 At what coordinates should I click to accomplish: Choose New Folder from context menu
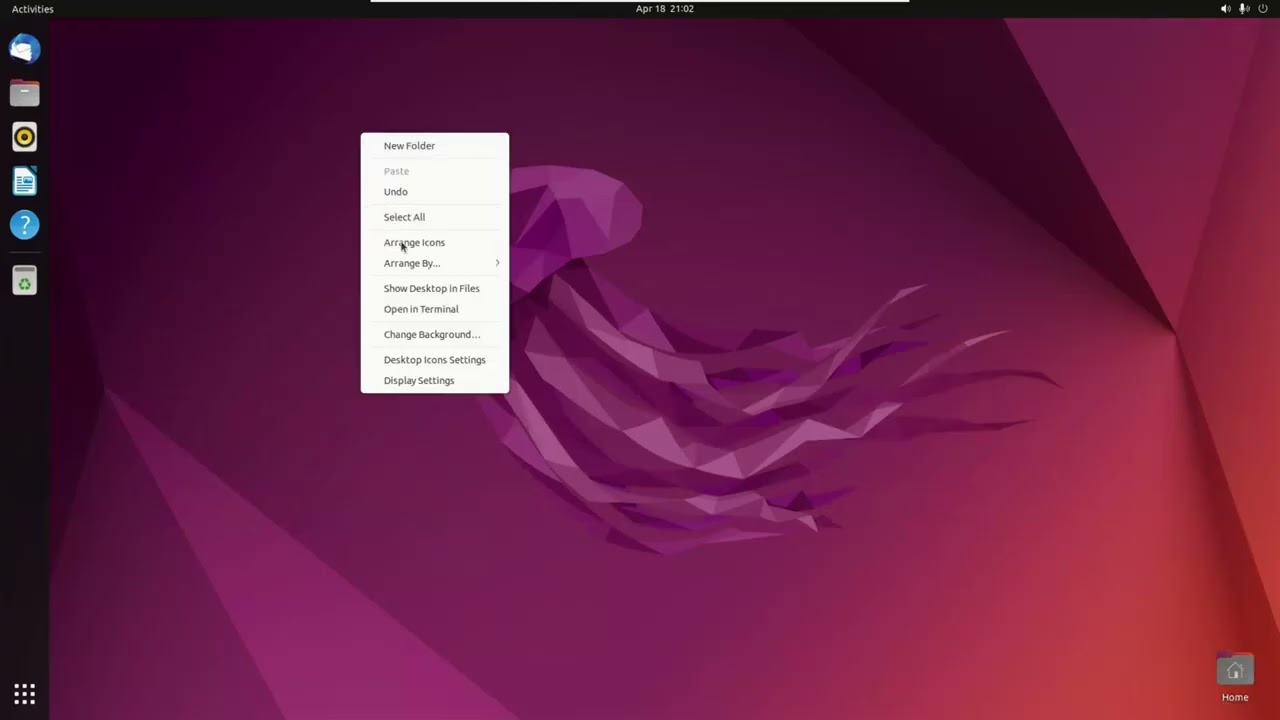(x=434, y=146)
